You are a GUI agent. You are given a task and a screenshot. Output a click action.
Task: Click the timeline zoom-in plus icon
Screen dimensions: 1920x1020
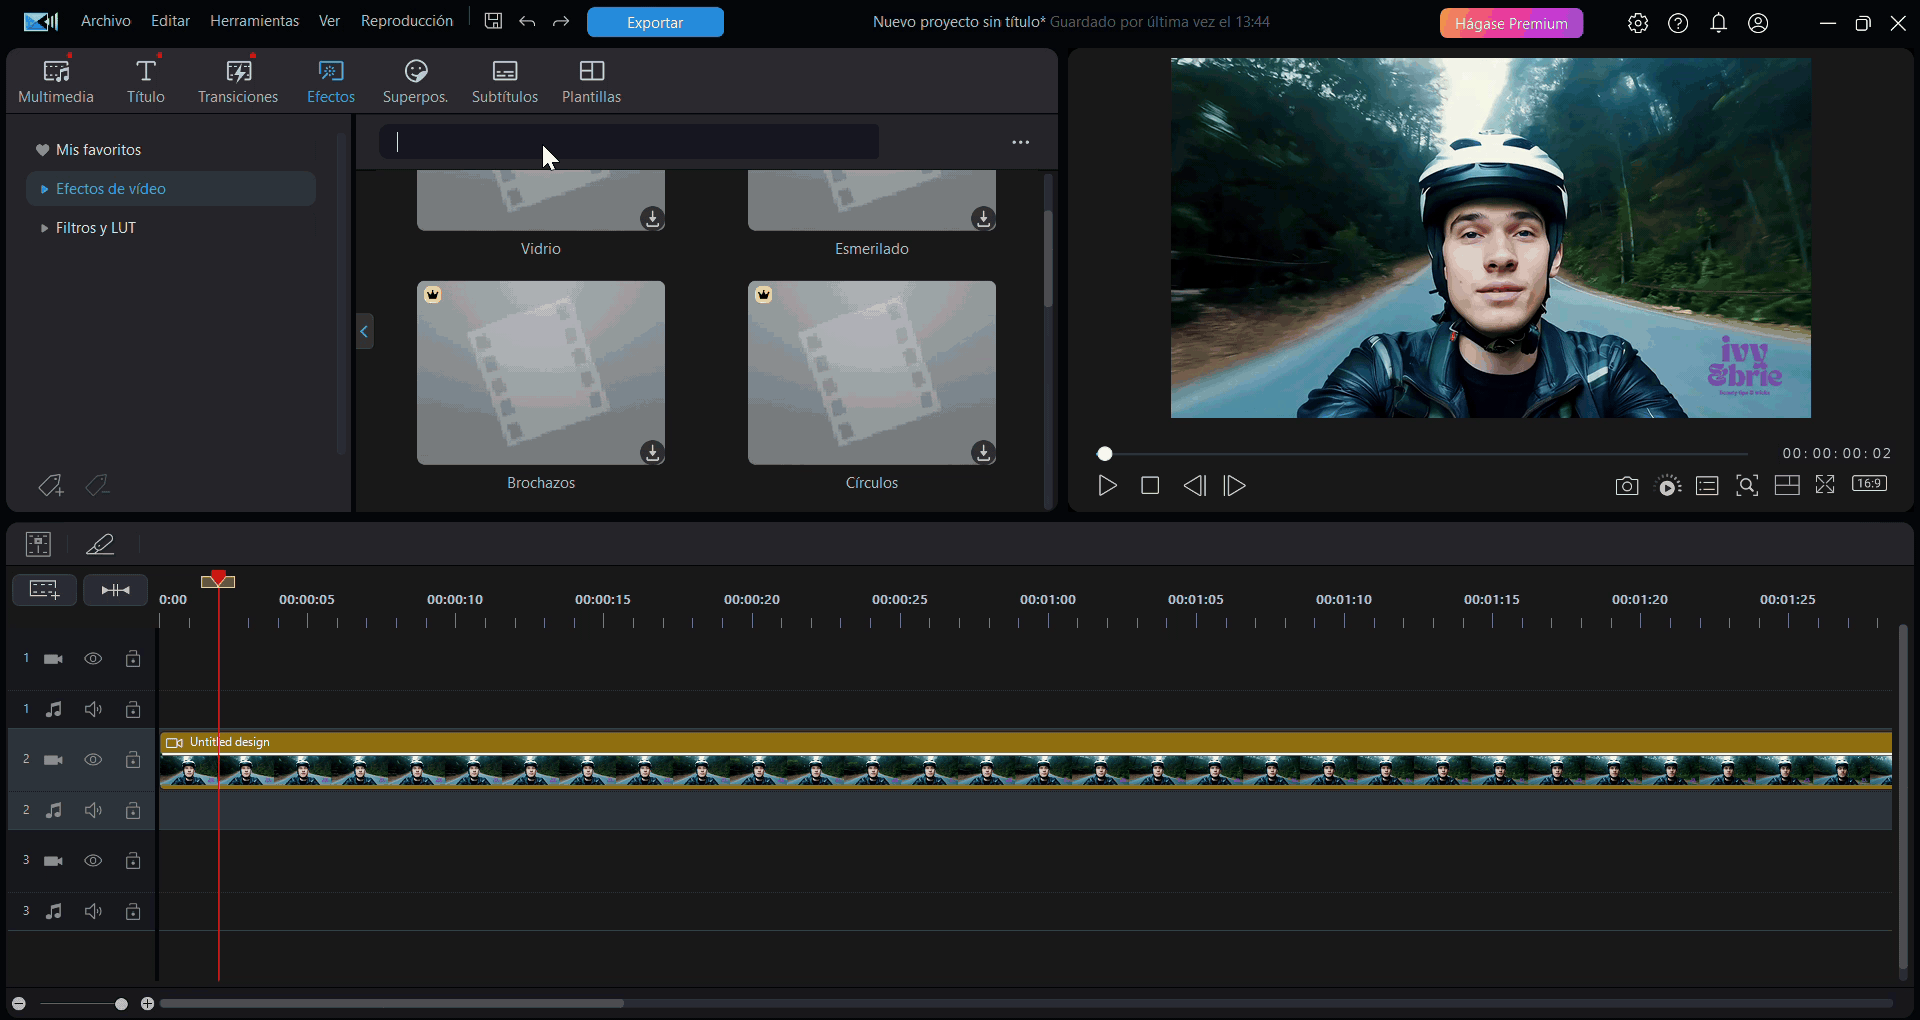tap(147, 1003)
